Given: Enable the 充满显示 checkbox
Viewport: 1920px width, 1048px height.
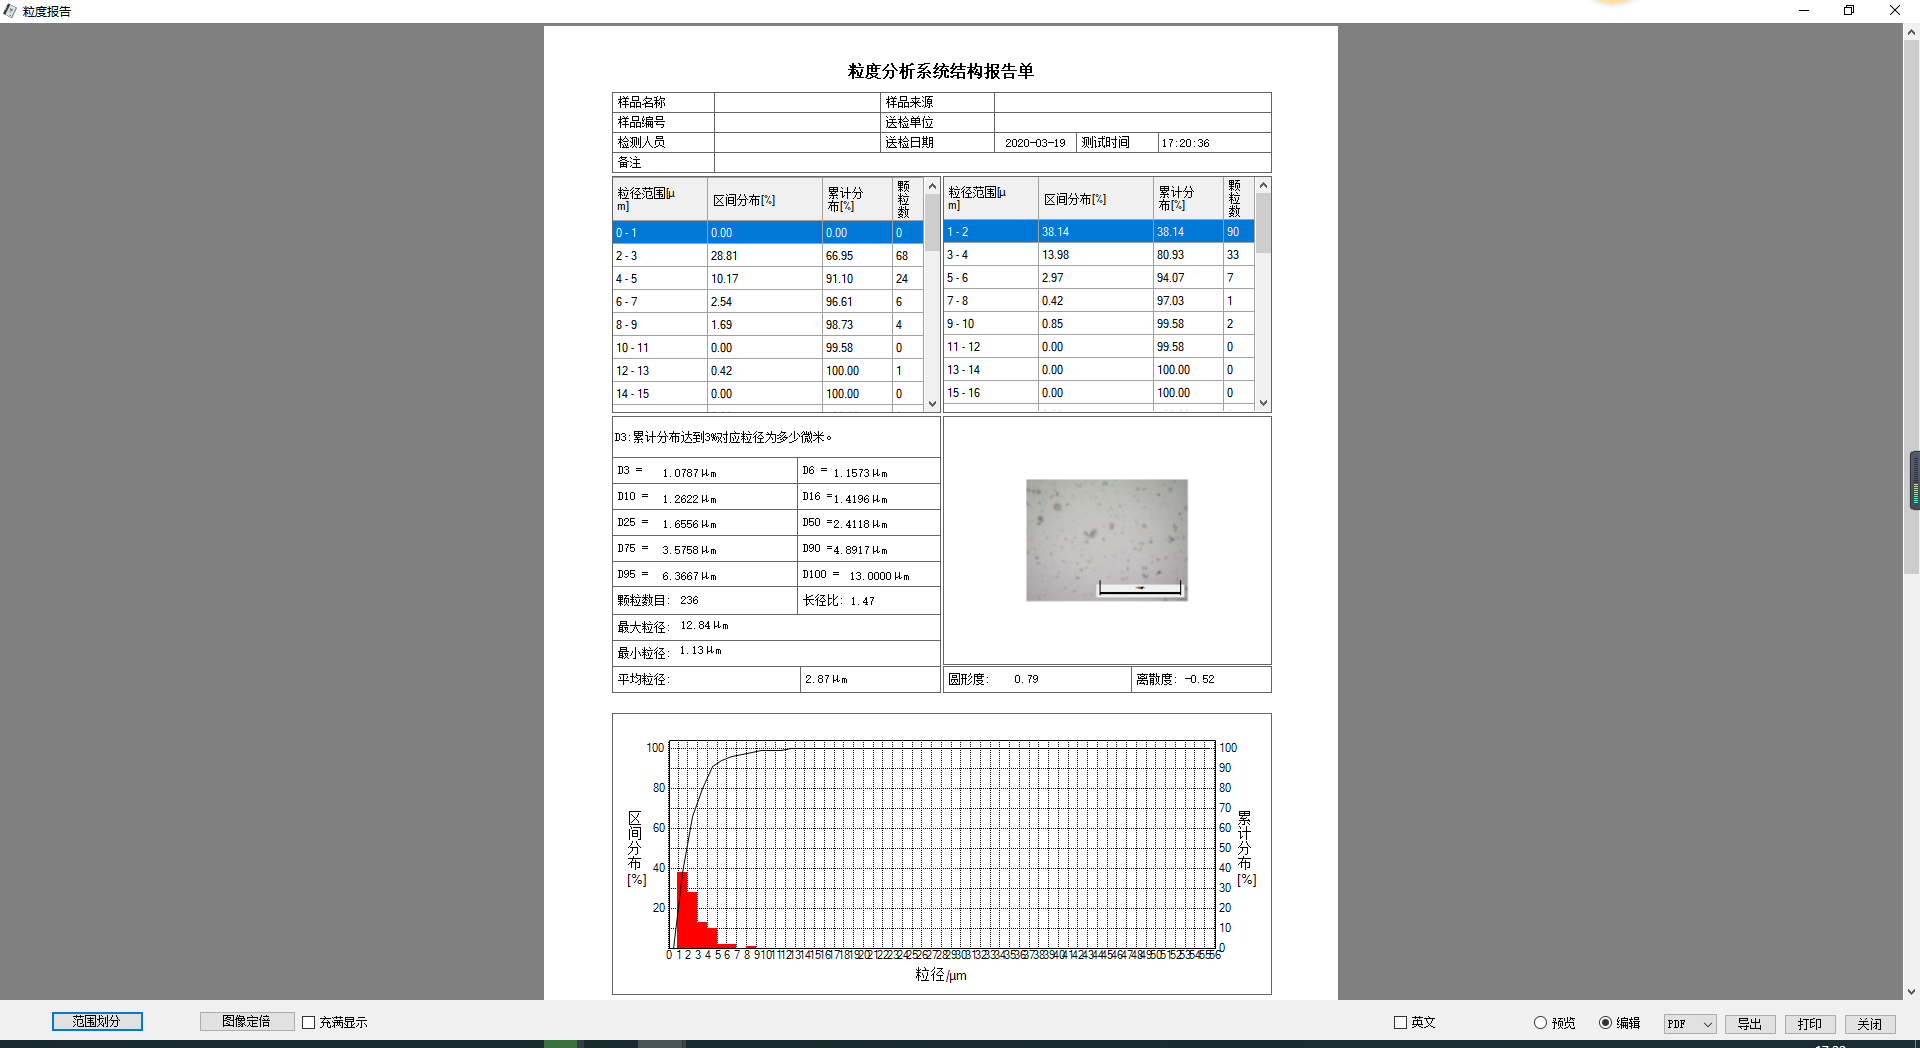Looking at the screenshot, I should tap(309, 1022).
